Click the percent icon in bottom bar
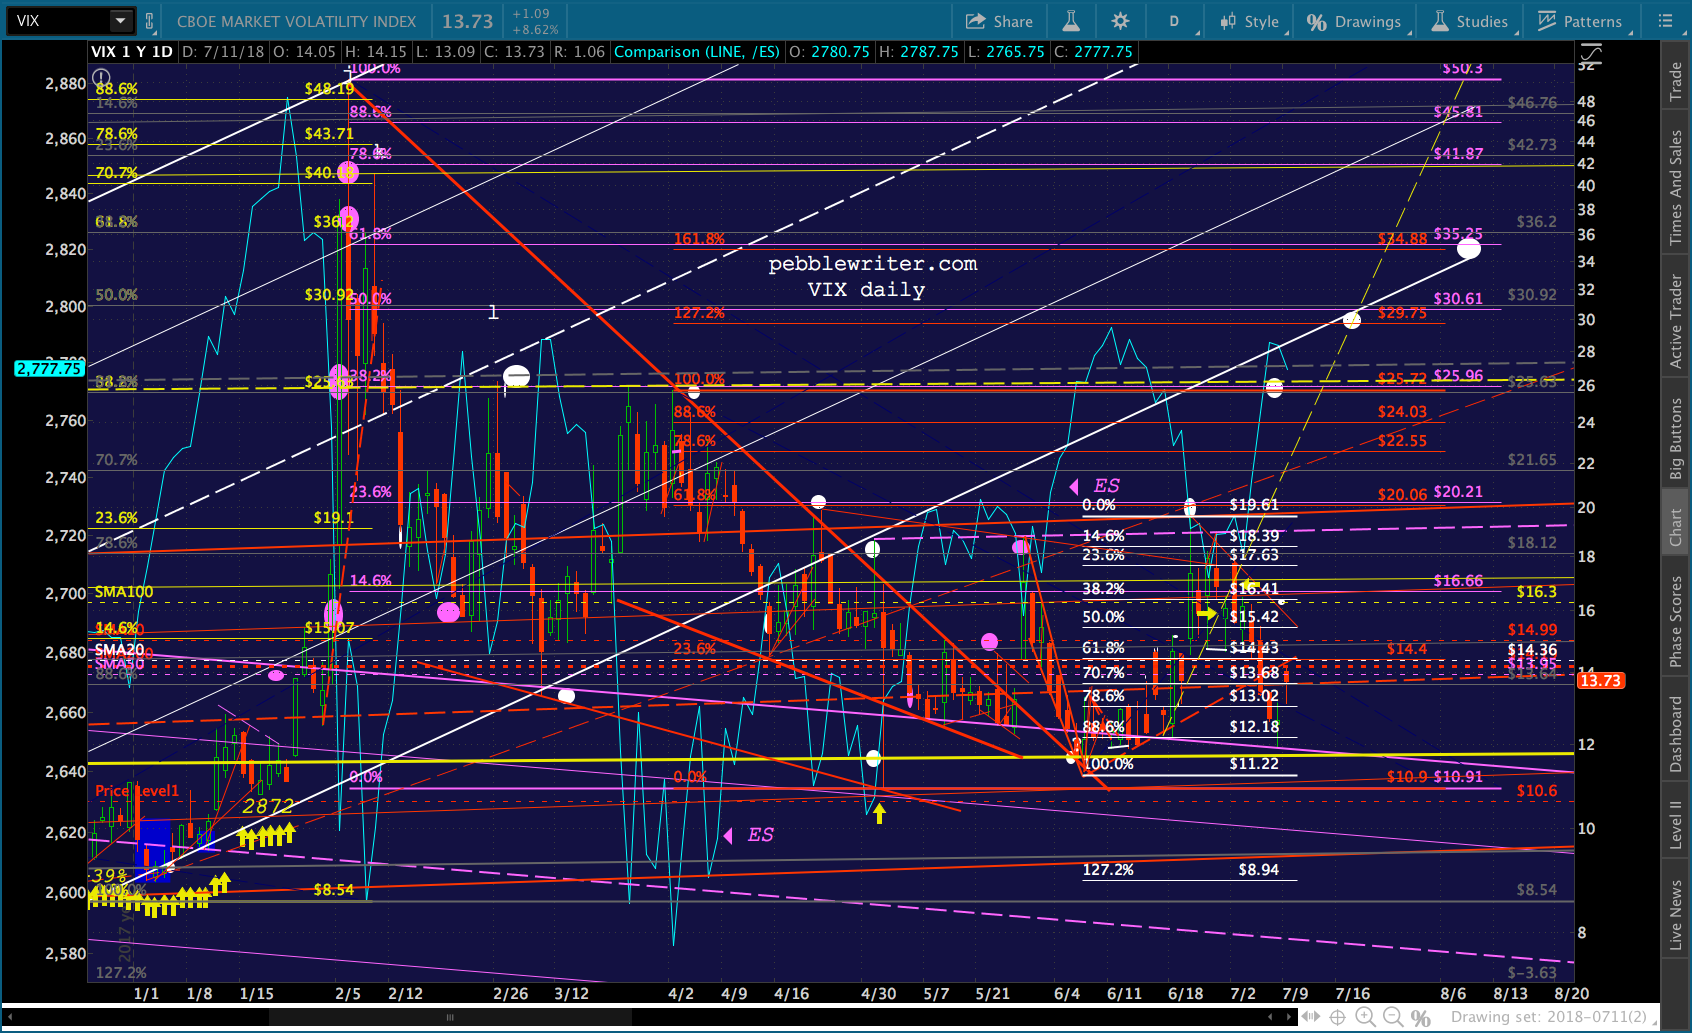1692x1033 pixels. tap(1420, 1018)
